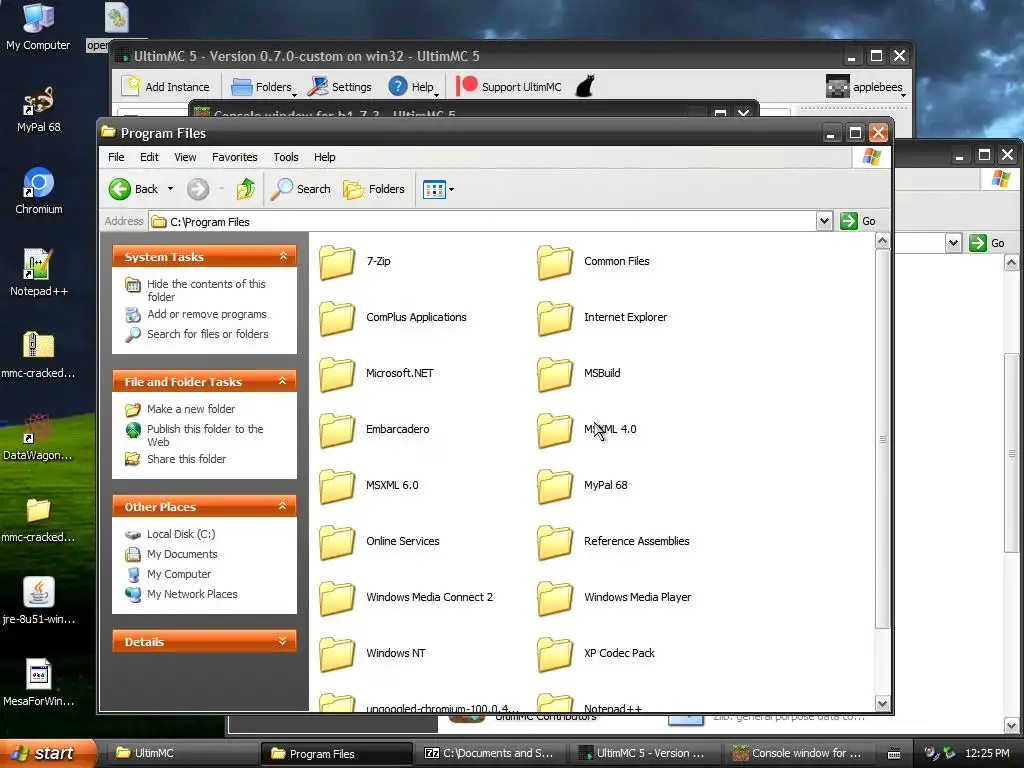
Task: Click the Views icon in Explorer toolbar
Action: tap(434, 190)
